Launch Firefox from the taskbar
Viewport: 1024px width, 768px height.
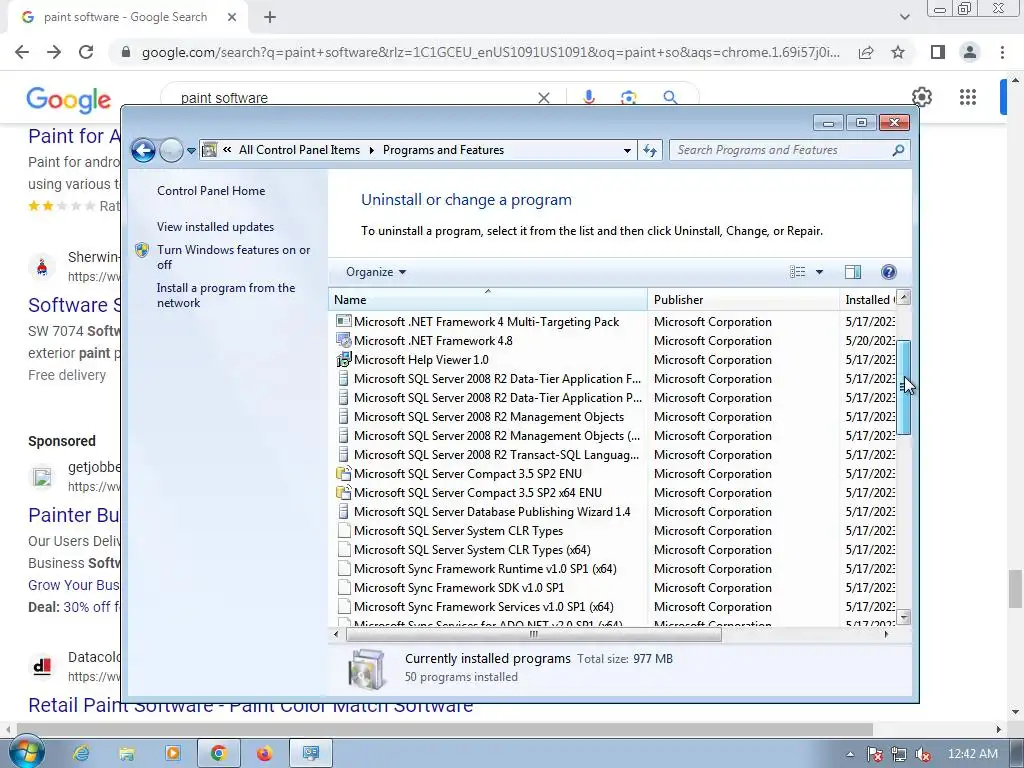coord(264,754)
